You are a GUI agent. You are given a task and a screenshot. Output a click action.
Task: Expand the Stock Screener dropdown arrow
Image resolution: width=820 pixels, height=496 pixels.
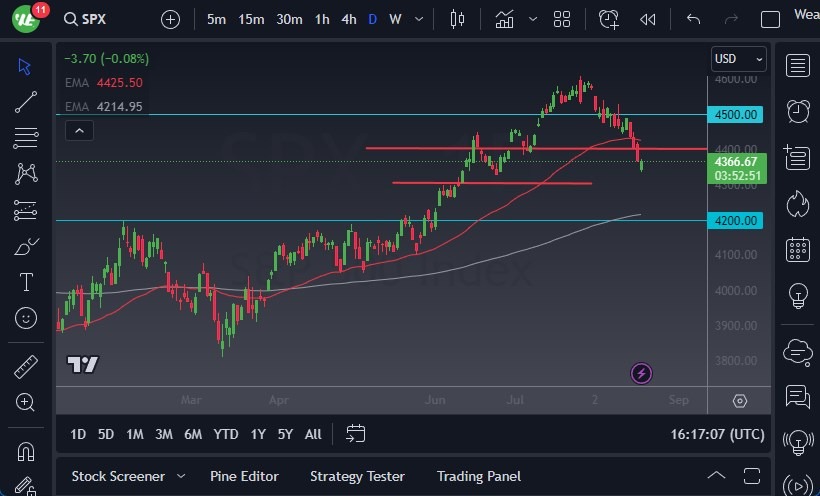pyautogui.click(x=181, y=476)
